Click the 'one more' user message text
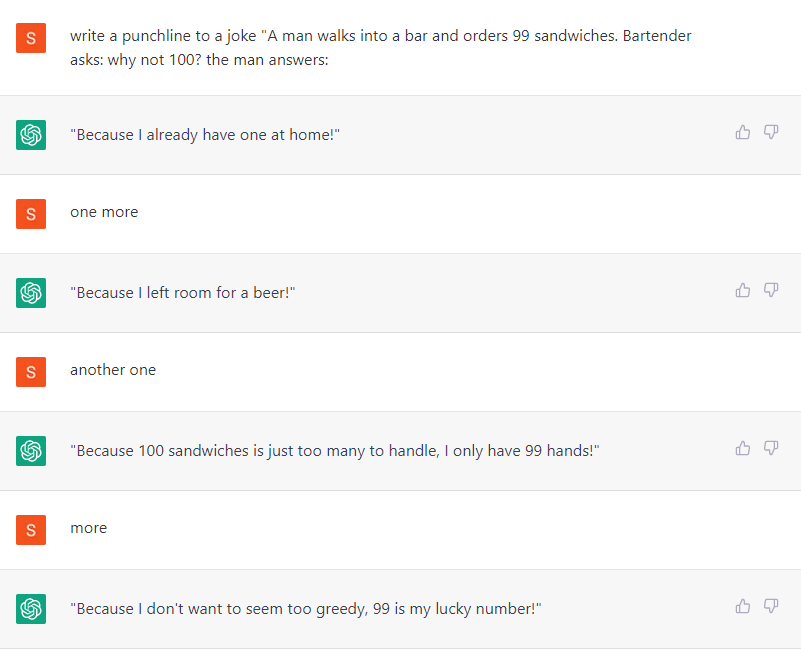Image resolution: width=801 pixels, height=669 pixels. click(x=104, y=212)
